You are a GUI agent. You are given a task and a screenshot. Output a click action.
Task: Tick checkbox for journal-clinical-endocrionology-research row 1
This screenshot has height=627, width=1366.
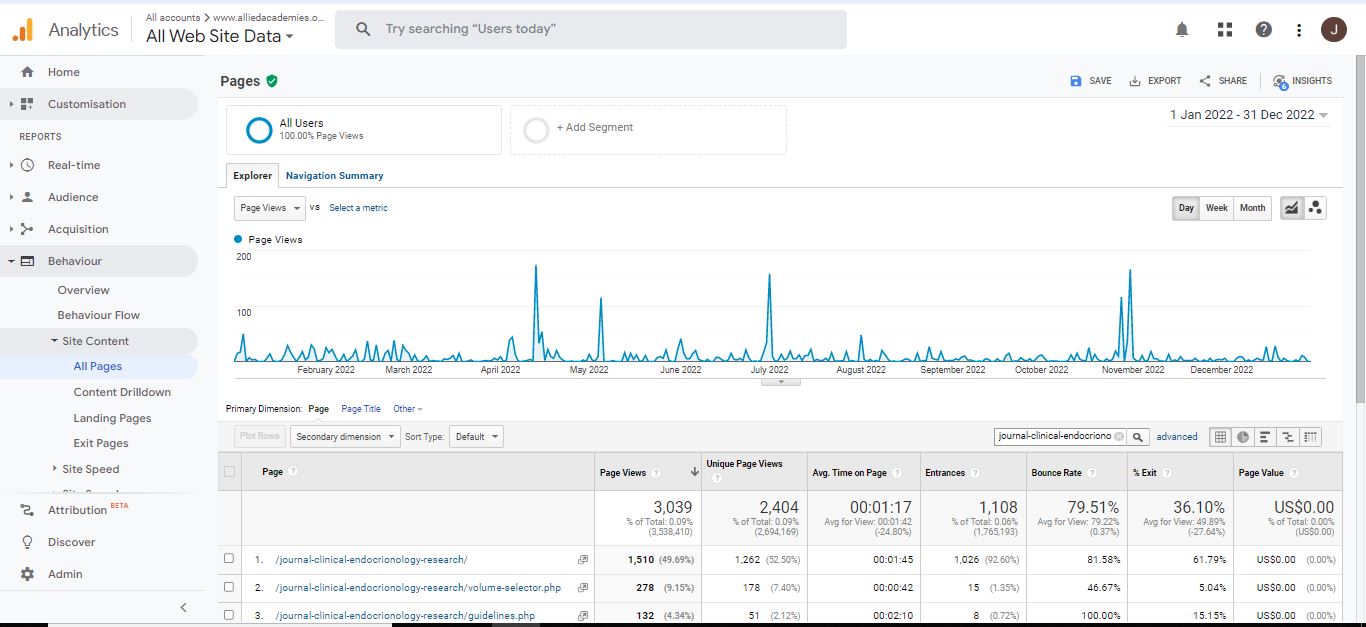click(230, 559)
